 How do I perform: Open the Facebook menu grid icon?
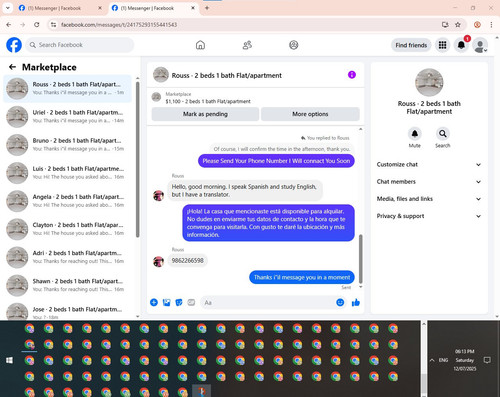pyautogui.click(x=442, y=45)
